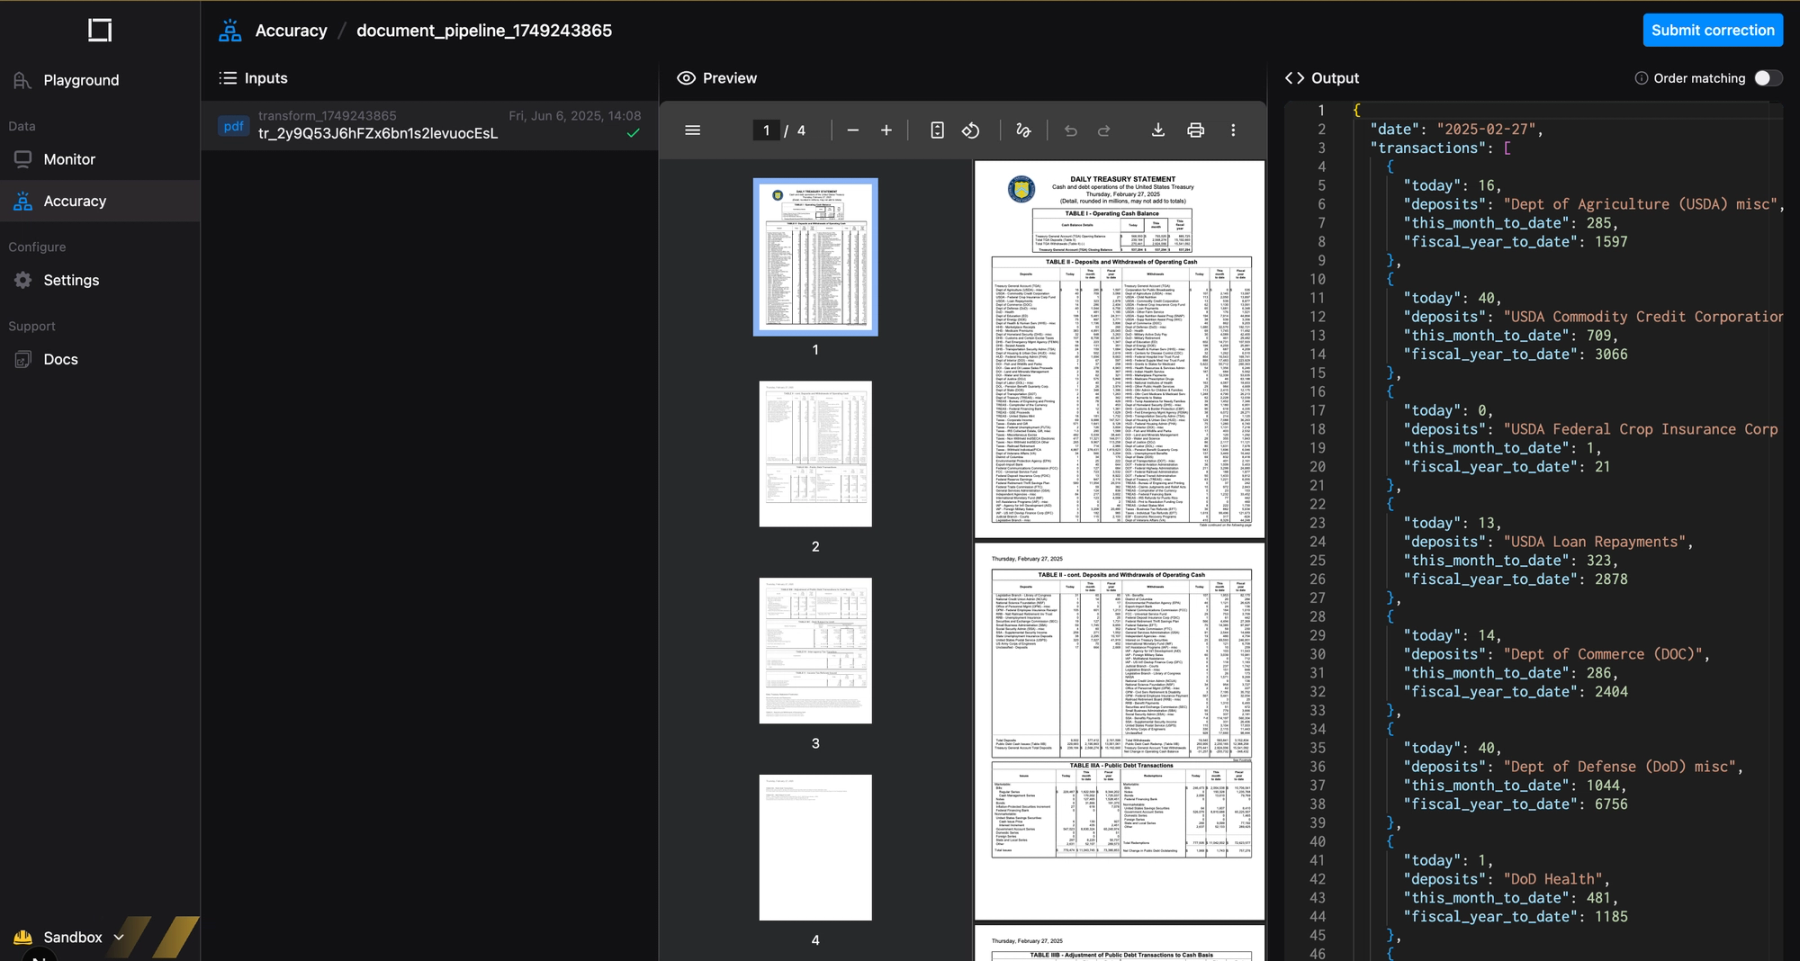The width and height of the screenshot is (1800, 961).
Task: Click the fit to page icon
Action: click(937, 130)
